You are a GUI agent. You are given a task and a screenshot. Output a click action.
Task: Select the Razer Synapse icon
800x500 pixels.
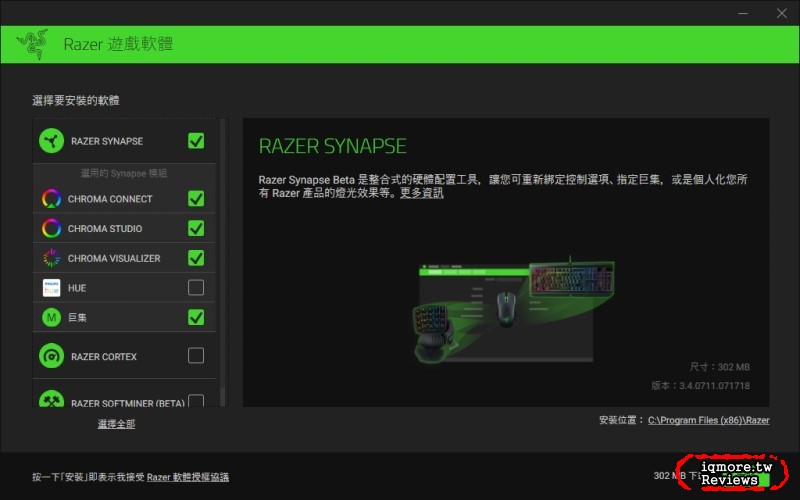(x=51, y=141)
